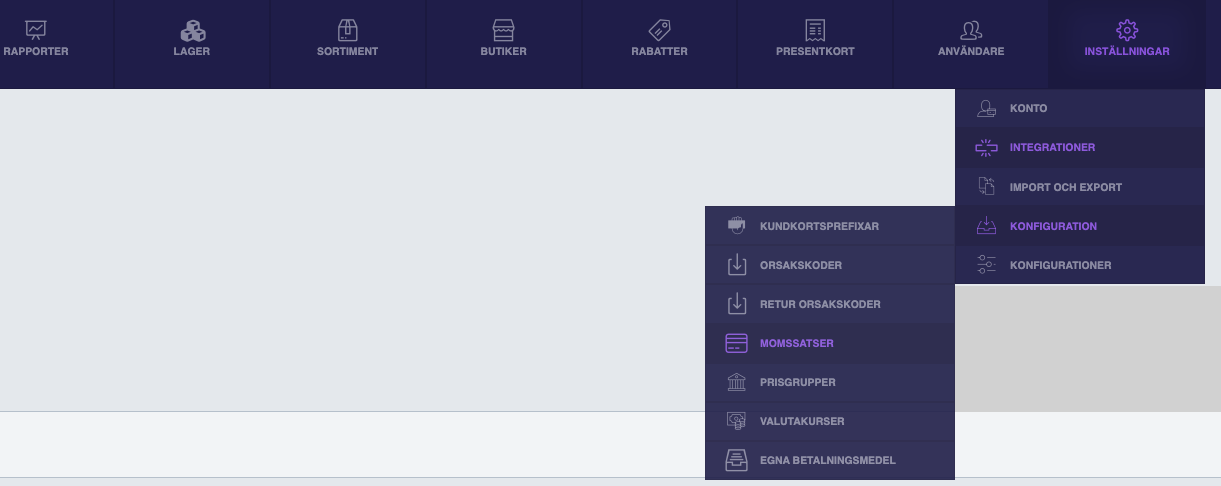
Task: Open Orsakskoder submenu text
Action: pos(800,266)
